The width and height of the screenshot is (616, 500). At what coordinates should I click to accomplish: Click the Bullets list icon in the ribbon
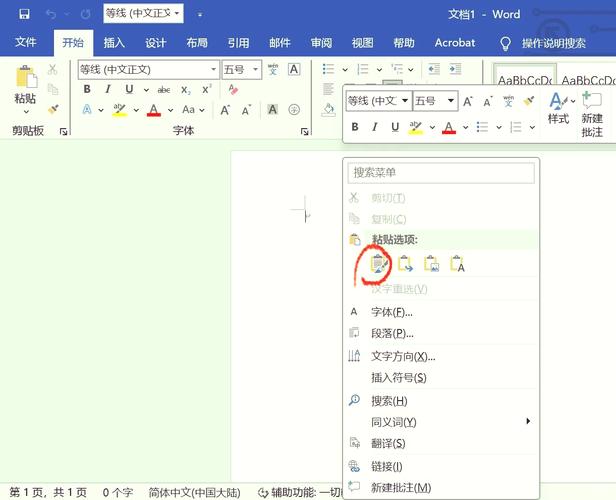(328, 70)
